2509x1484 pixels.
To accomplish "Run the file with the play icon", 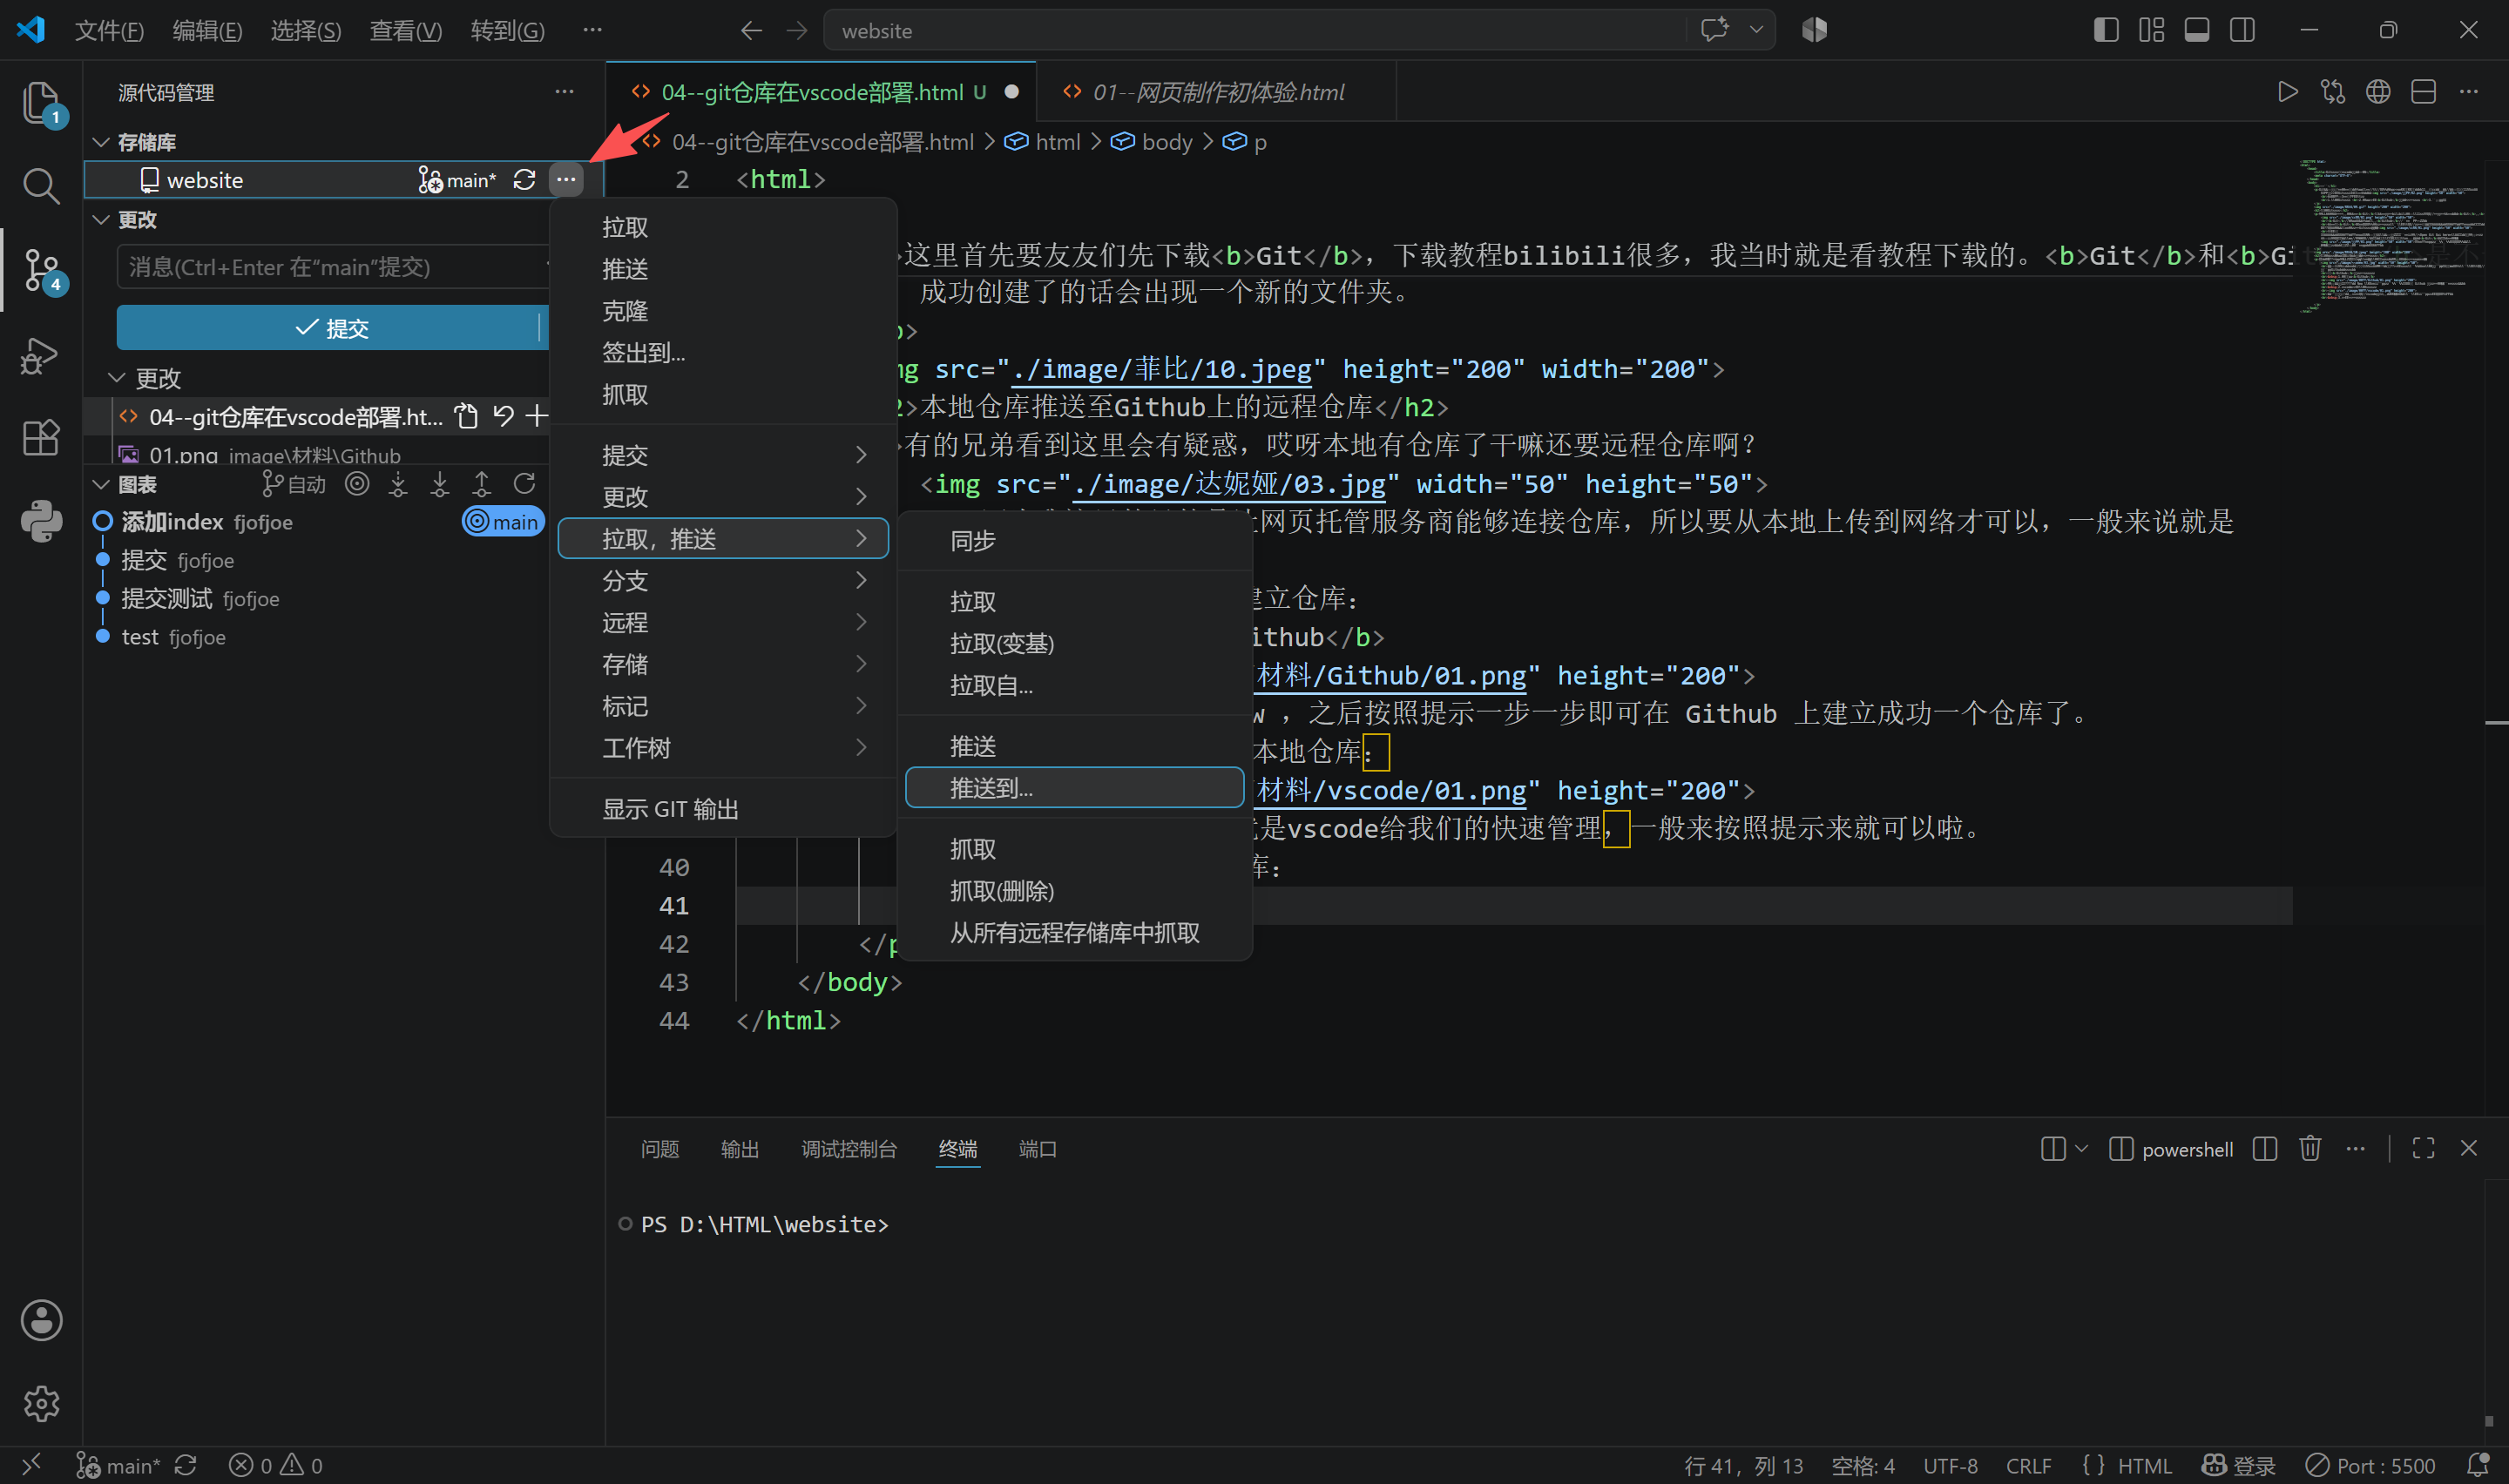I will (2287, 92).
